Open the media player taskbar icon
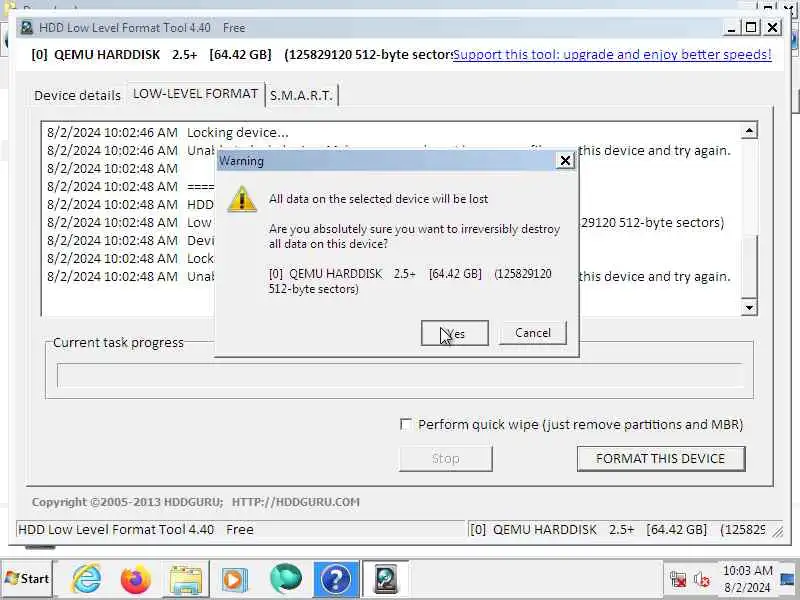 (x=234, y=580)
